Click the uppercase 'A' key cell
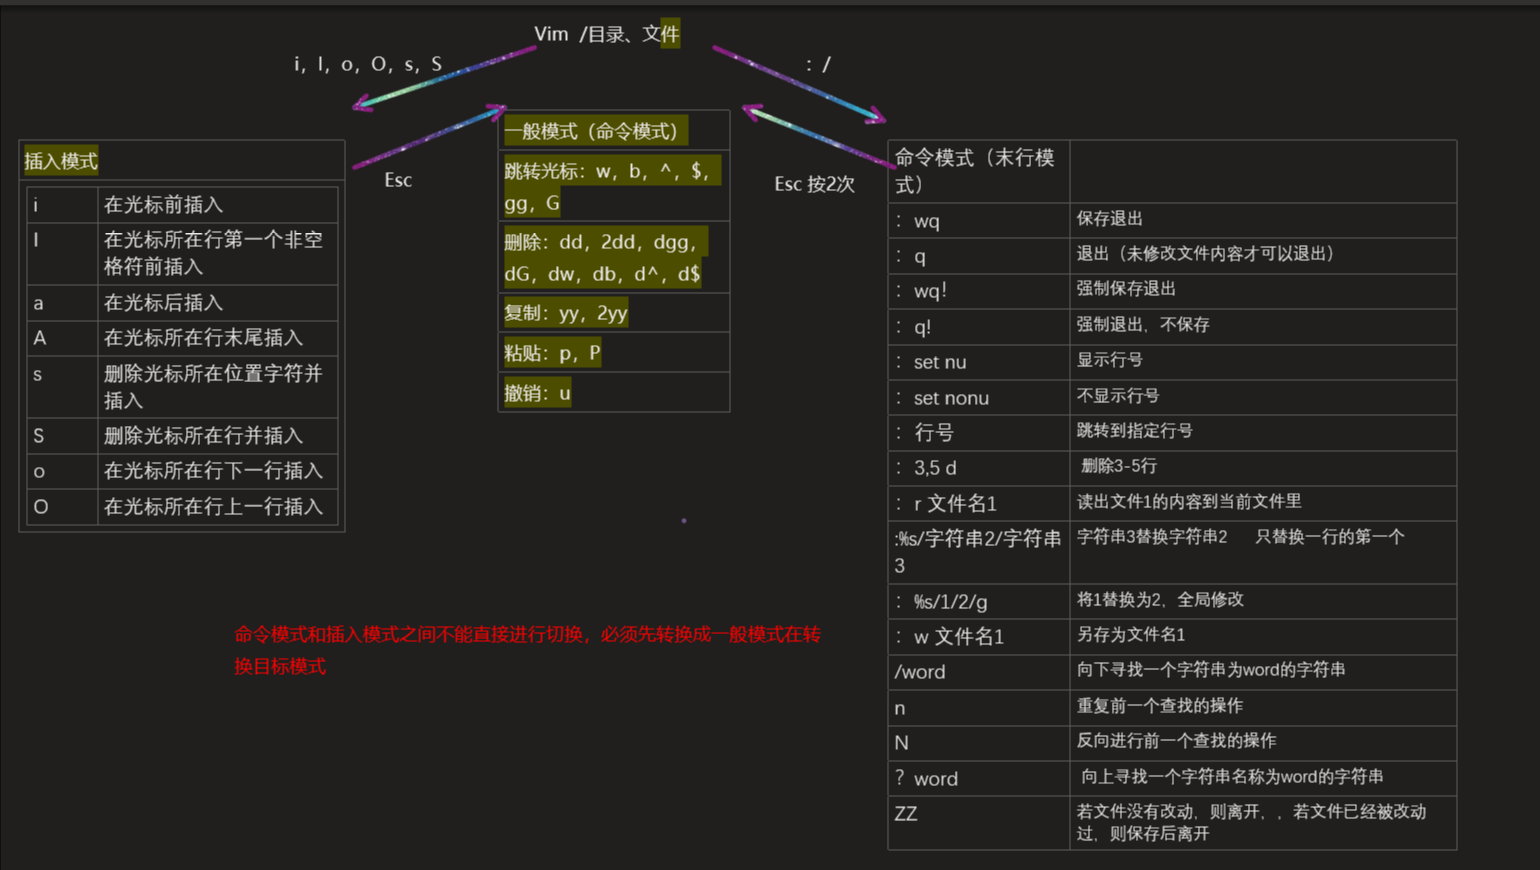1540x870 pixels. [x=62, y=338]
